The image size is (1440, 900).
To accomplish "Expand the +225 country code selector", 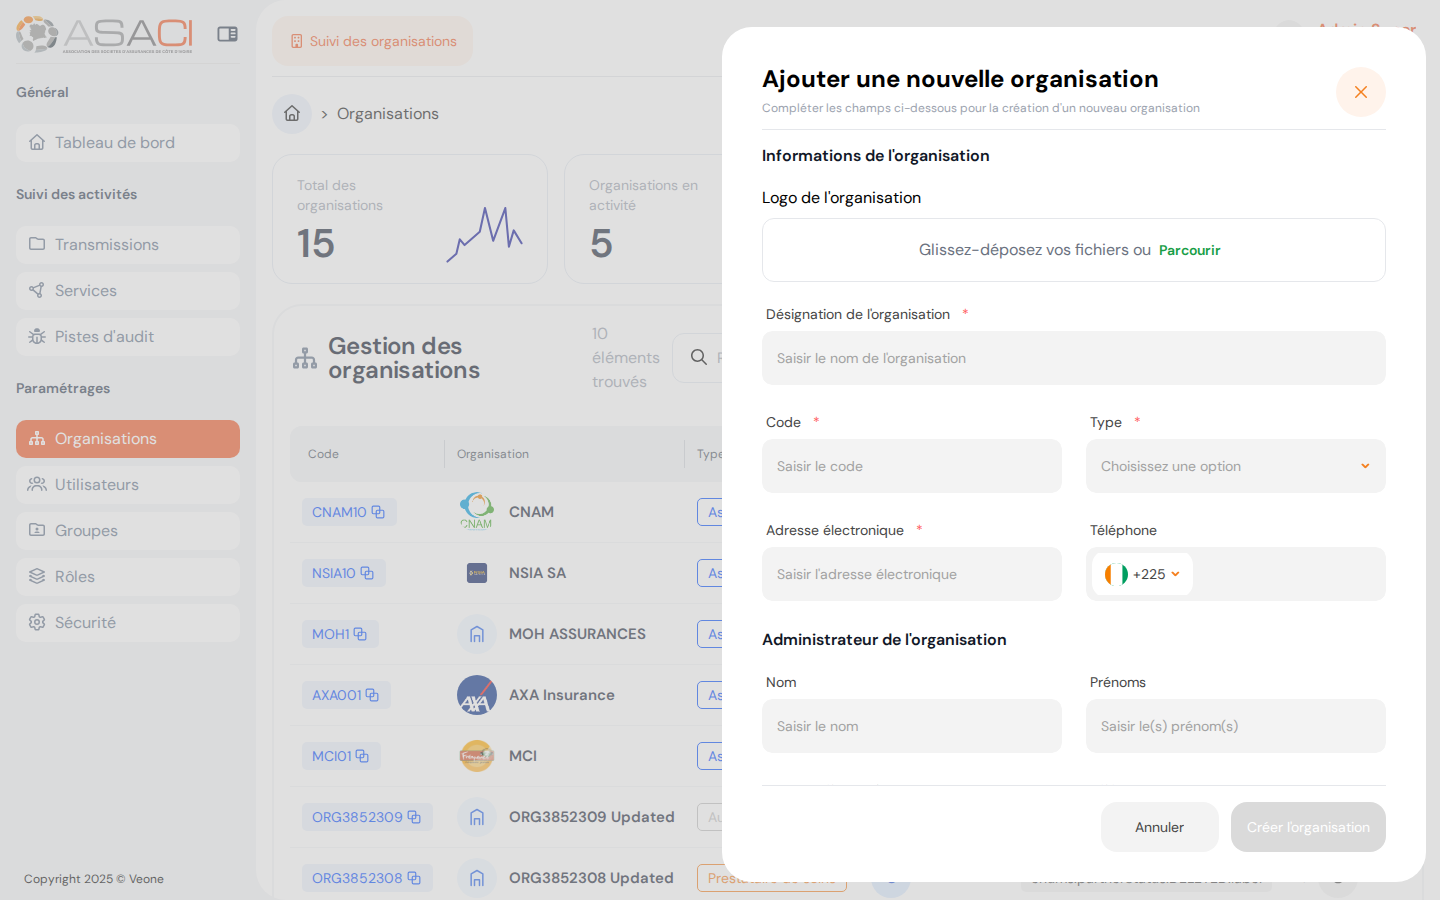I will 1141,574.
